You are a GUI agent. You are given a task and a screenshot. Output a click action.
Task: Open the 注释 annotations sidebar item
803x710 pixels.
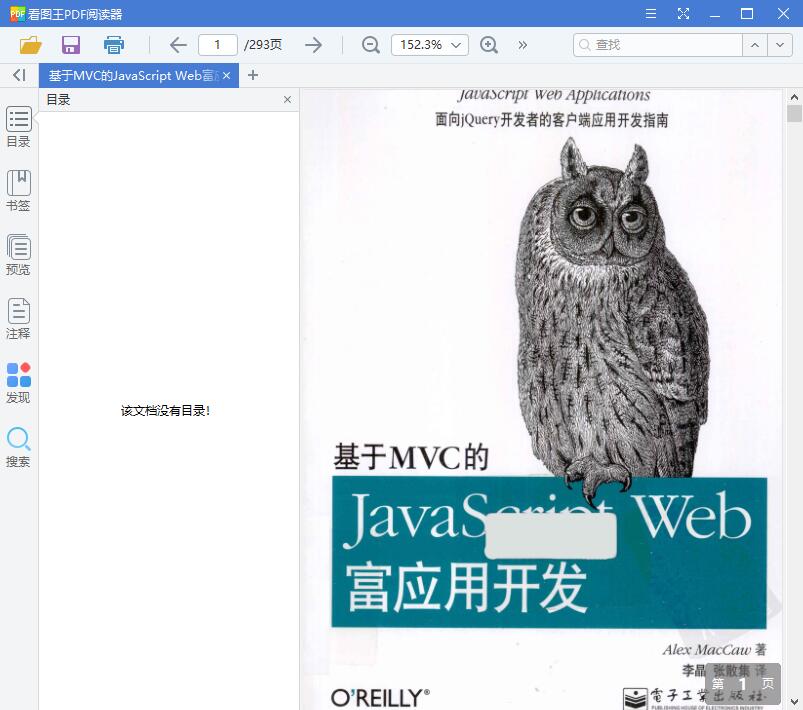pos(18,319)
